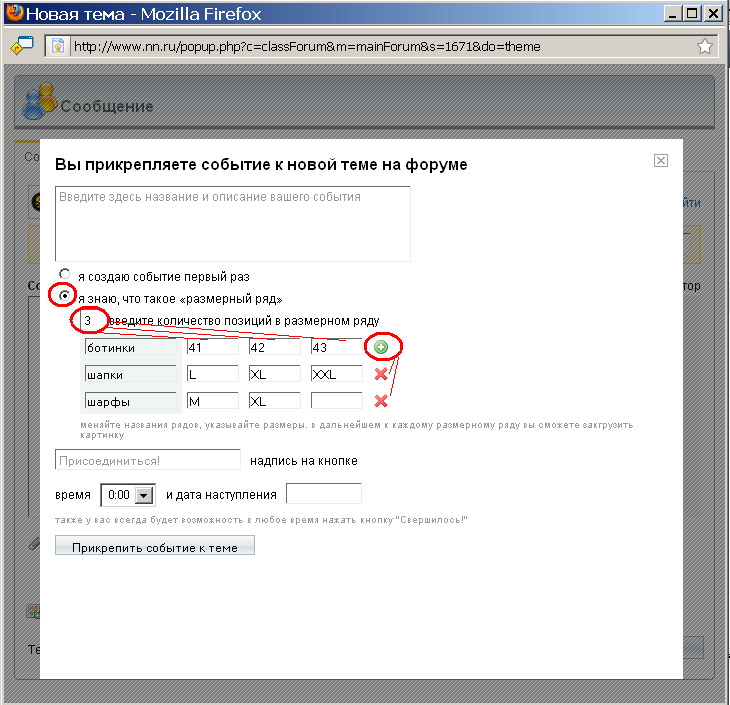Click the size field containing 43
The image size is (730, 705).
337,347
